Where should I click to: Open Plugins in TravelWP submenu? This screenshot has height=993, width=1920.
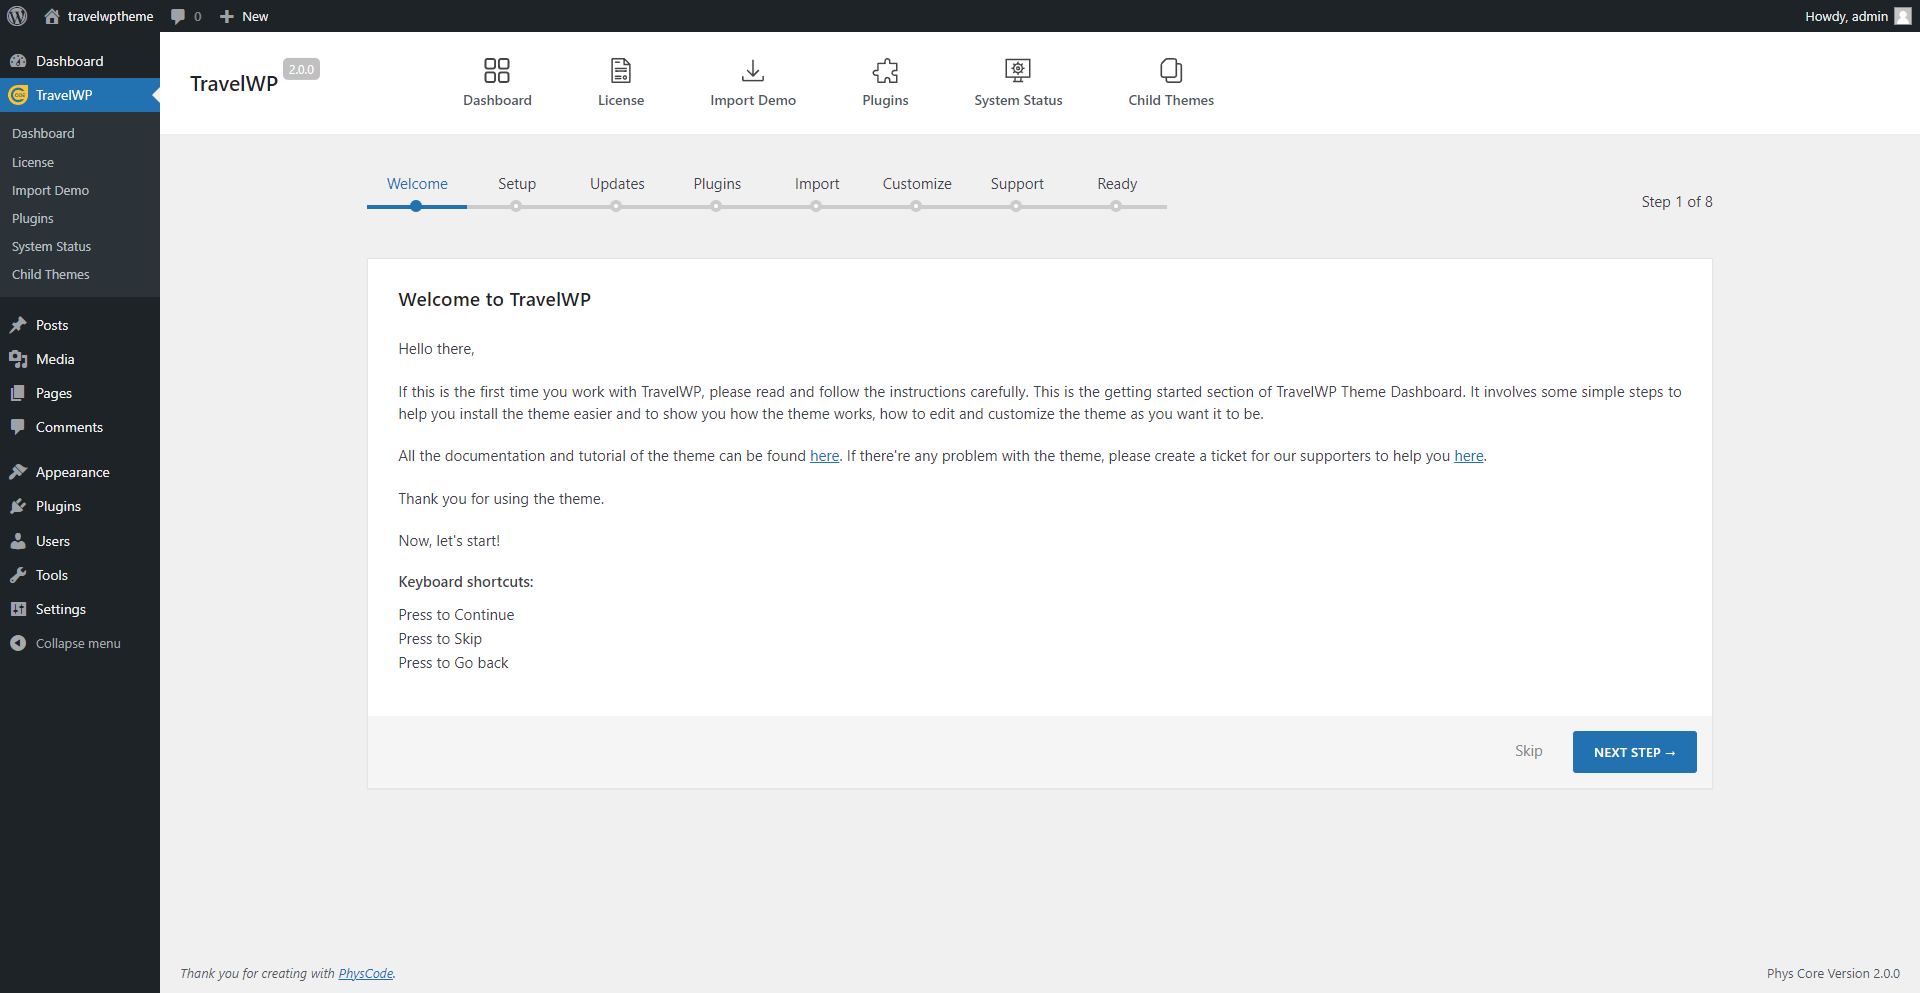(33, 218)
